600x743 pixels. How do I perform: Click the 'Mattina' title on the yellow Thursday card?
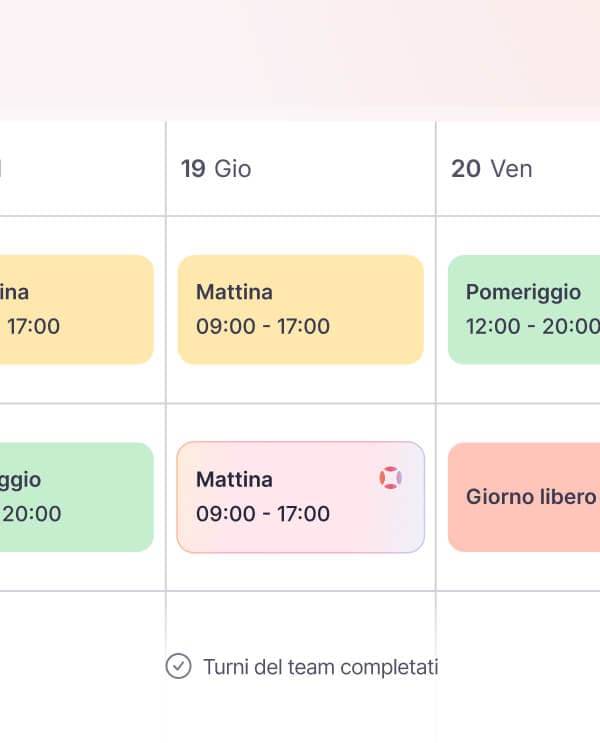click(234, 292)
